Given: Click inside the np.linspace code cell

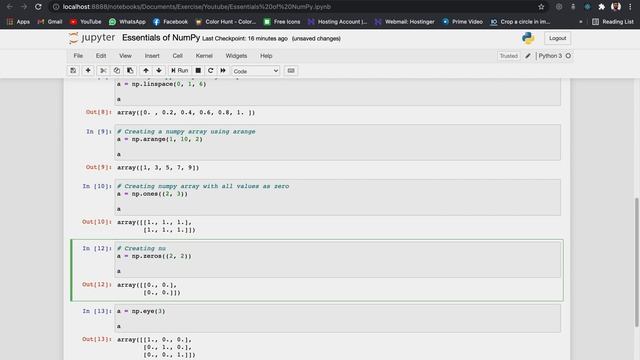Looking at the screenshot, I should 338,92.
